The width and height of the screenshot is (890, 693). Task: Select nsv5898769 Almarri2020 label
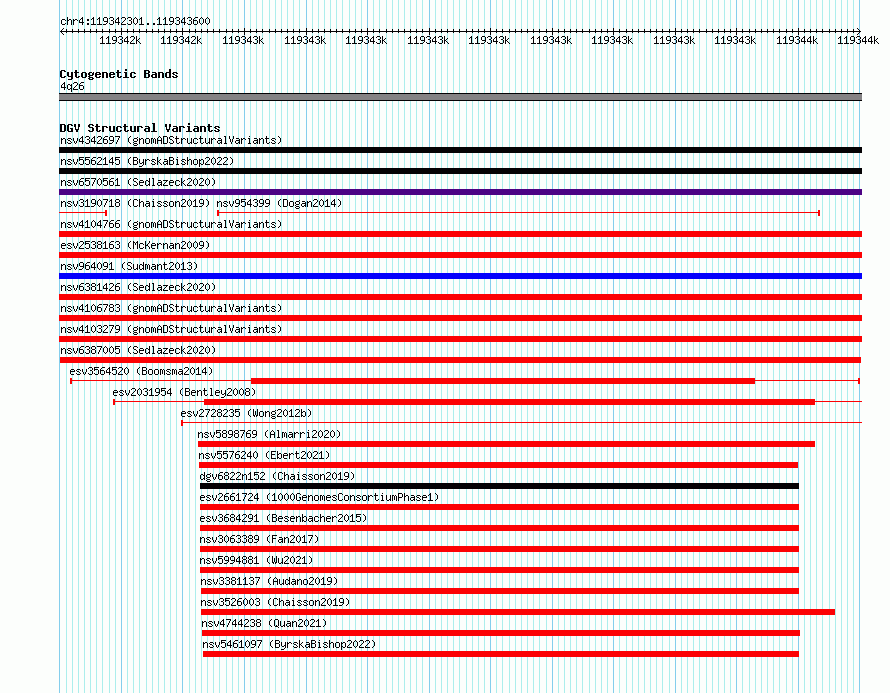pos(269,434)
